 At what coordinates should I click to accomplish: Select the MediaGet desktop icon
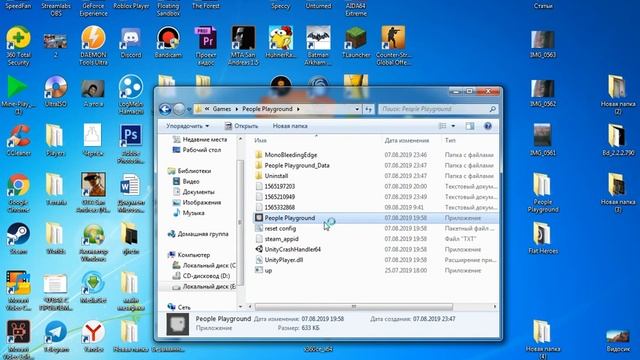click(93, 287)
